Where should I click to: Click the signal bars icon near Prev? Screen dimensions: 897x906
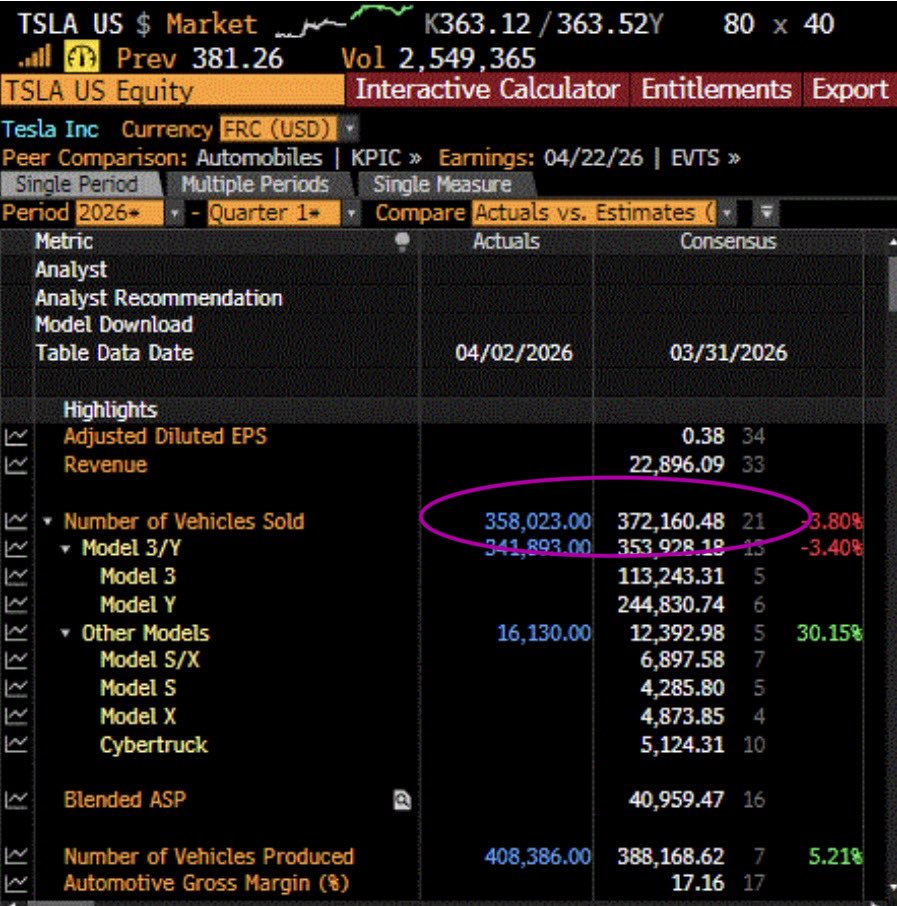pyautogui.click(x=35, y=57)
